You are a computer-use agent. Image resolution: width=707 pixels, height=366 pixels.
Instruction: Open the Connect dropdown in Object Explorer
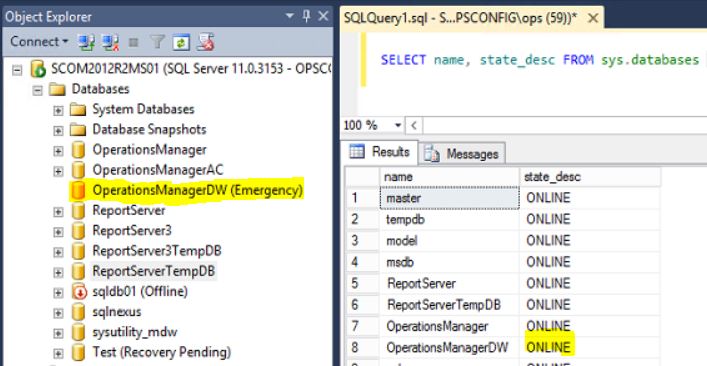click(39, 42)
